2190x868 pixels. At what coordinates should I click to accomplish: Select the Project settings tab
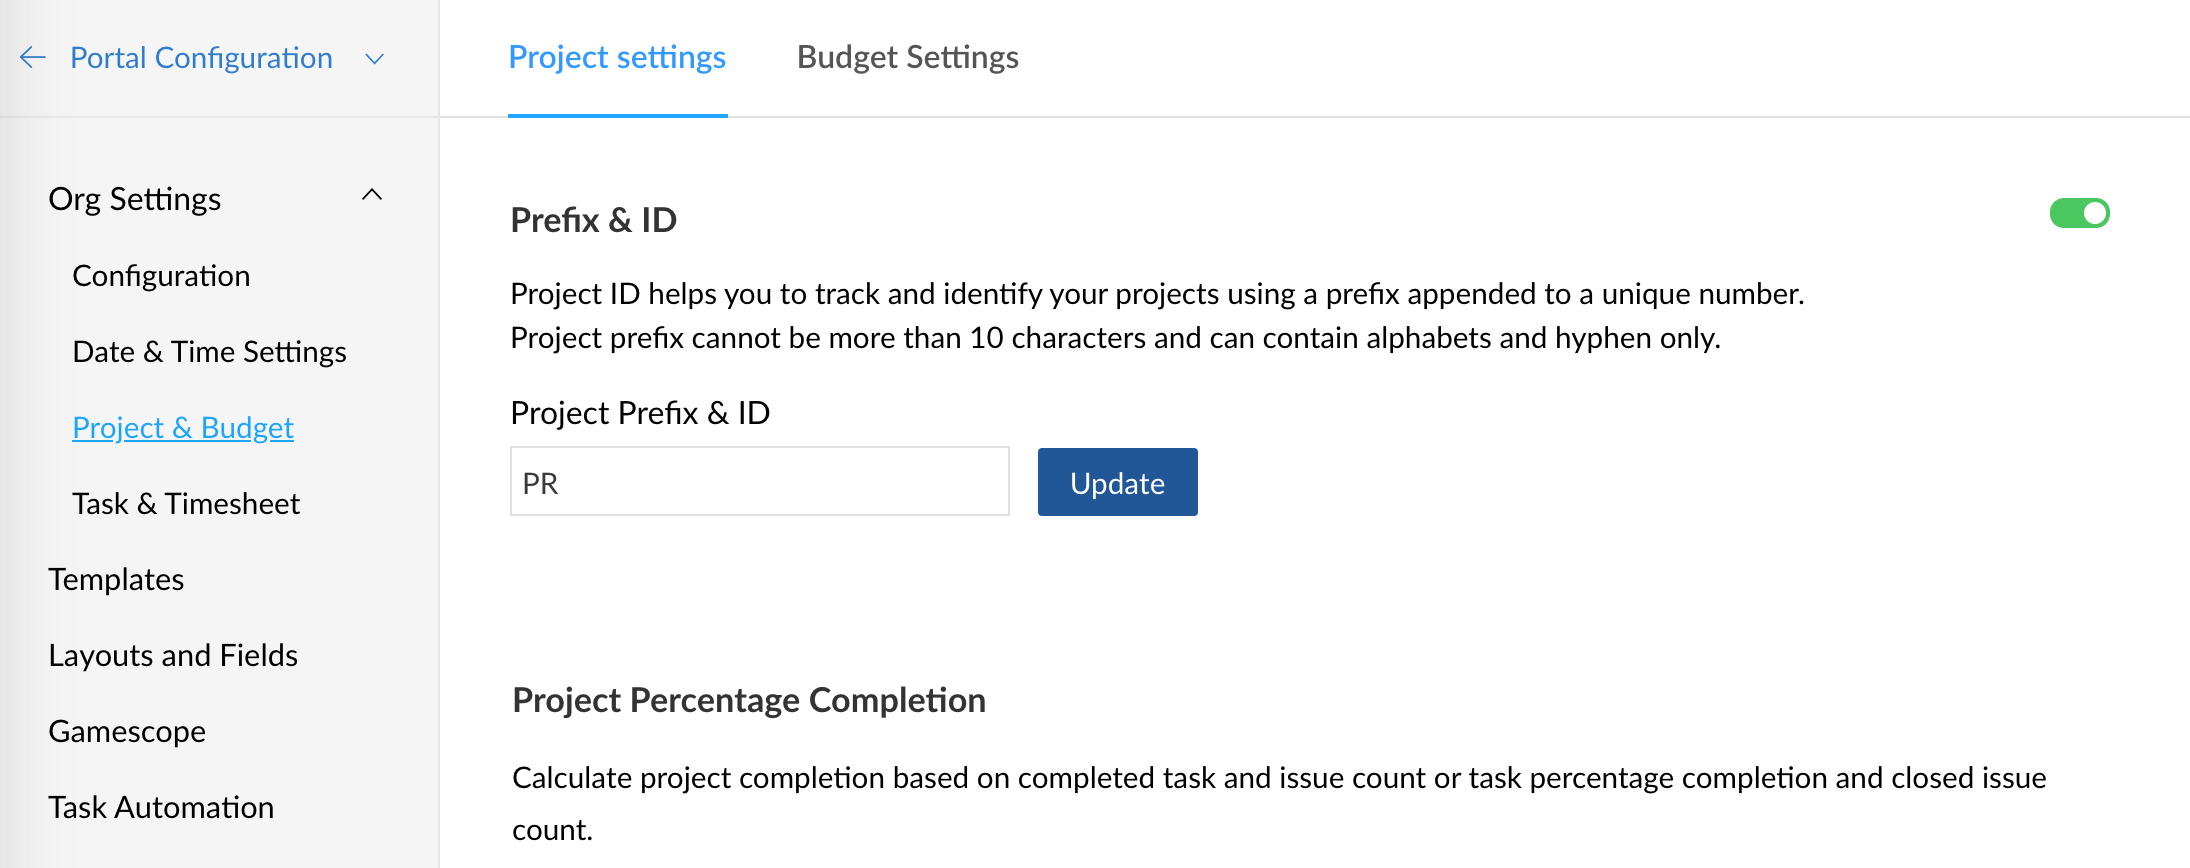pos(617,57)
